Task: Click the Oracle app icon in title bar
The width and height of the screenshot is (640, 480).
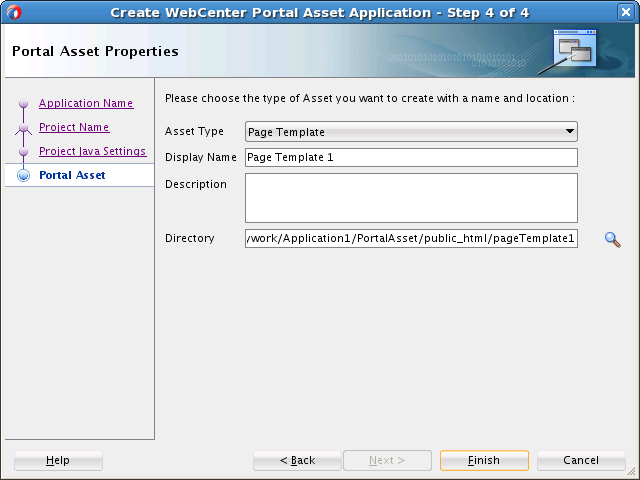Action: [13, 12]
